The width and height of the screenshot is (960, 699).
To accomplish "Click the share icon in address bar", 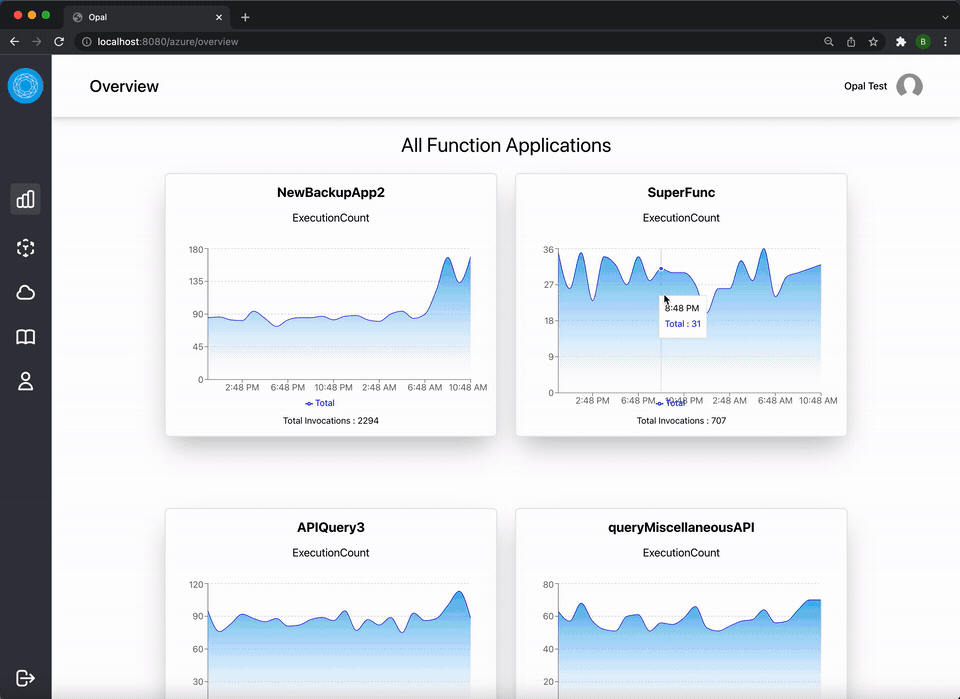I will click(x=851, y=42).
